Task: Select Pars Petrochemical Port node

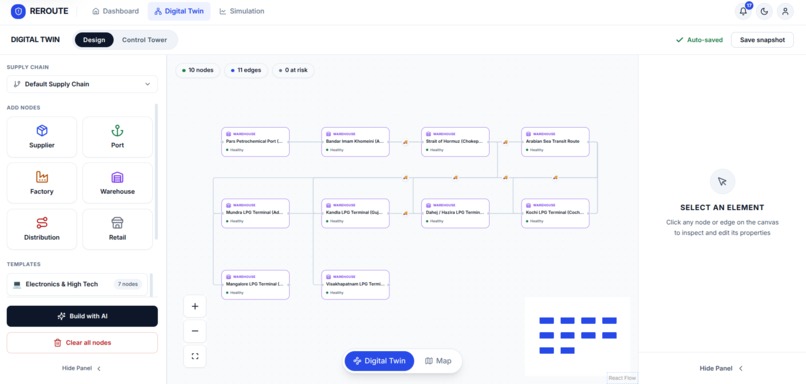Action: point(255,142)
